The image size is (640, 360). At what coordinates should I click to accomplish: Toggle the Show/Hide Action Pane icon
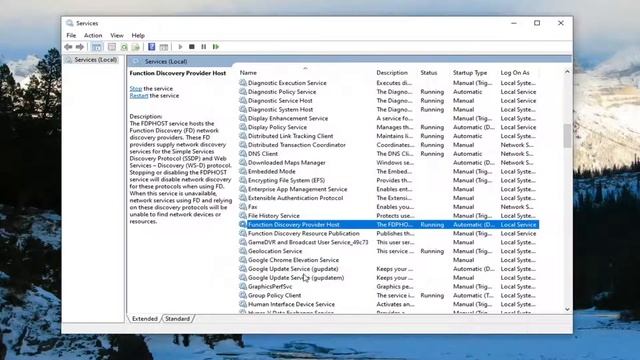point(164,47)
